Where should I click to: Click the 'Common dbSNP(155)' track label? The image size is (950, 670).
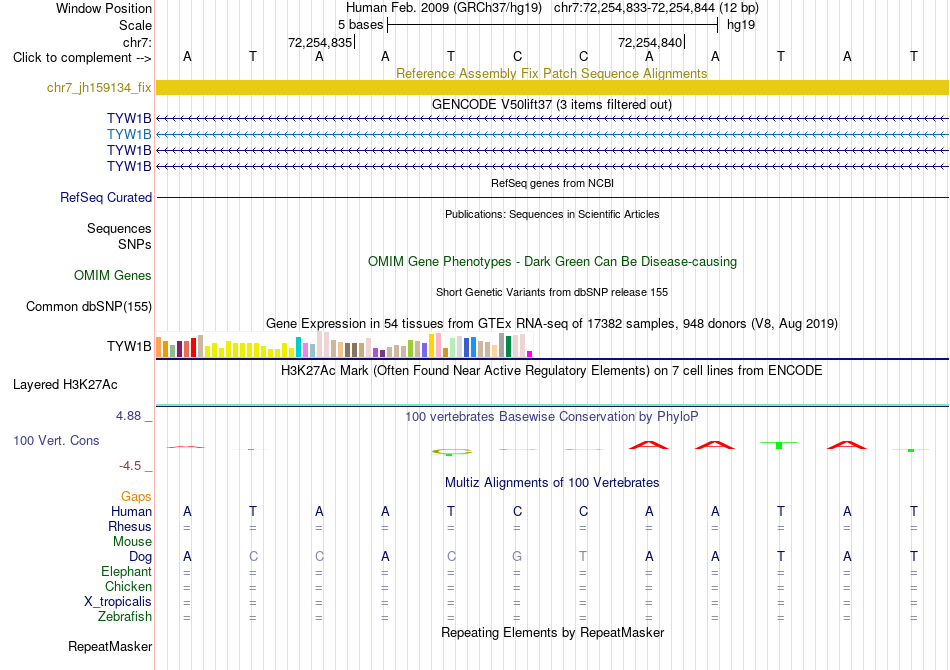pyautogui.click(x=88, y=307)
